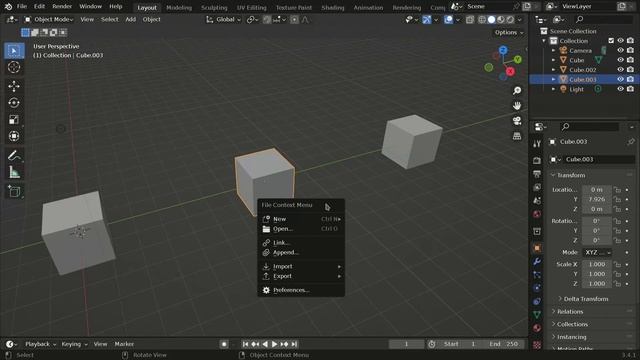Disable Cube renders via camera icon
Image resolution: width=640 pixels, height=360 pixels.
630,60
